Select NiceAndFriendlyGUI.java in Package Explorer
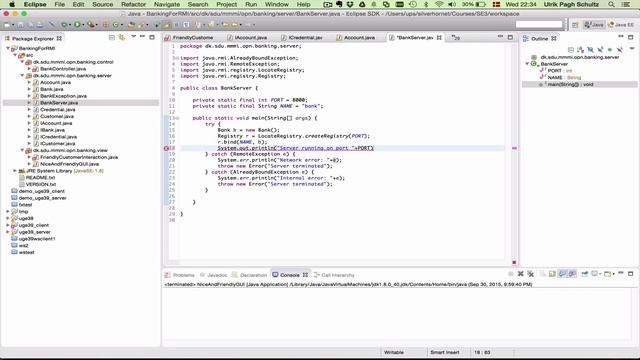The width and height of the screenshot is (640, 360). pyautogui.click(x=69, y=164)
